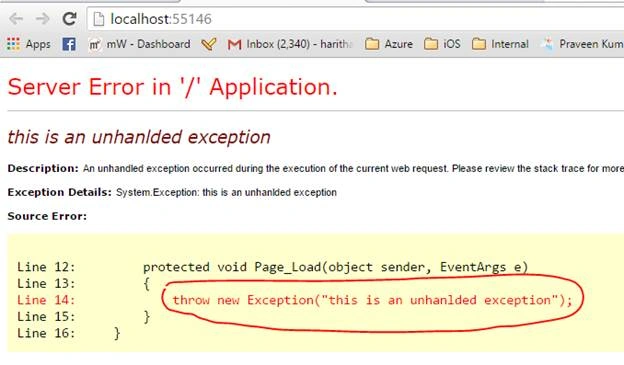Image resolution: width=624 pixels, height=365 pixels.
Task: Open the Praveen Kum bookmark
Action: pos(583,44)
